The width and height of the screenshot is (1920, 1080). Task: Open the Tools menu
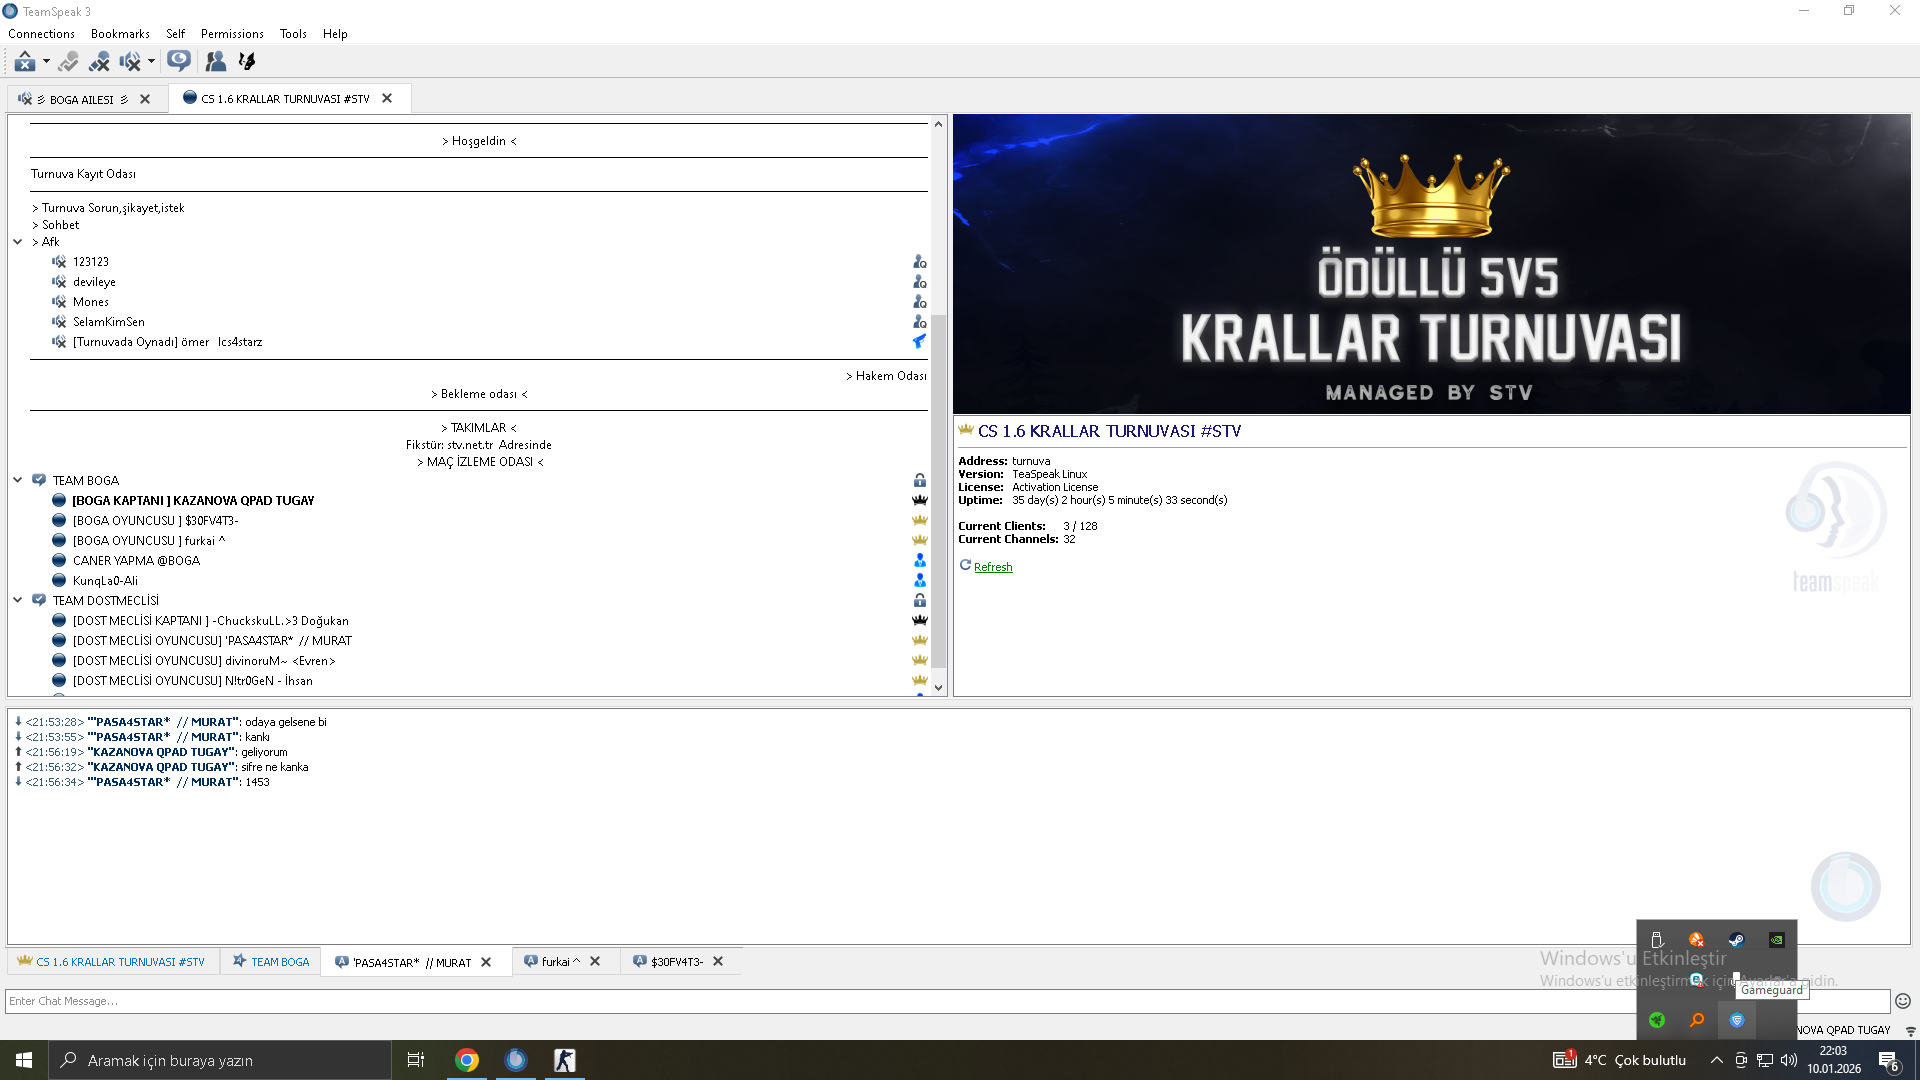[293, 34]
